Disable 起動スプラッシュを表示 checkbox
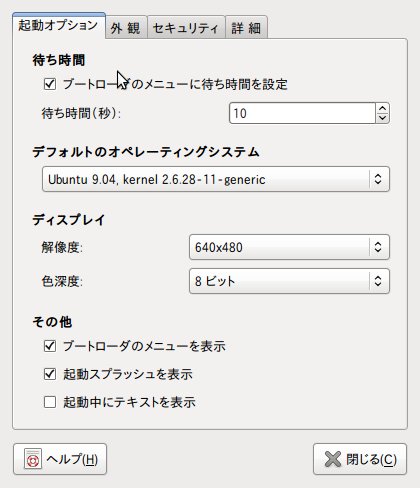This screenshot has width=420, height=488. (50, 374)
